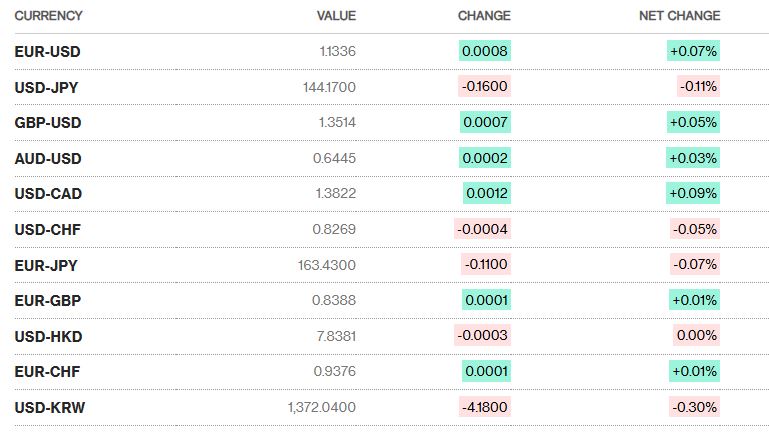Screen dimensions: 769x440
Task: Open the USD-CHF currency pair
Action: [47, 229]
